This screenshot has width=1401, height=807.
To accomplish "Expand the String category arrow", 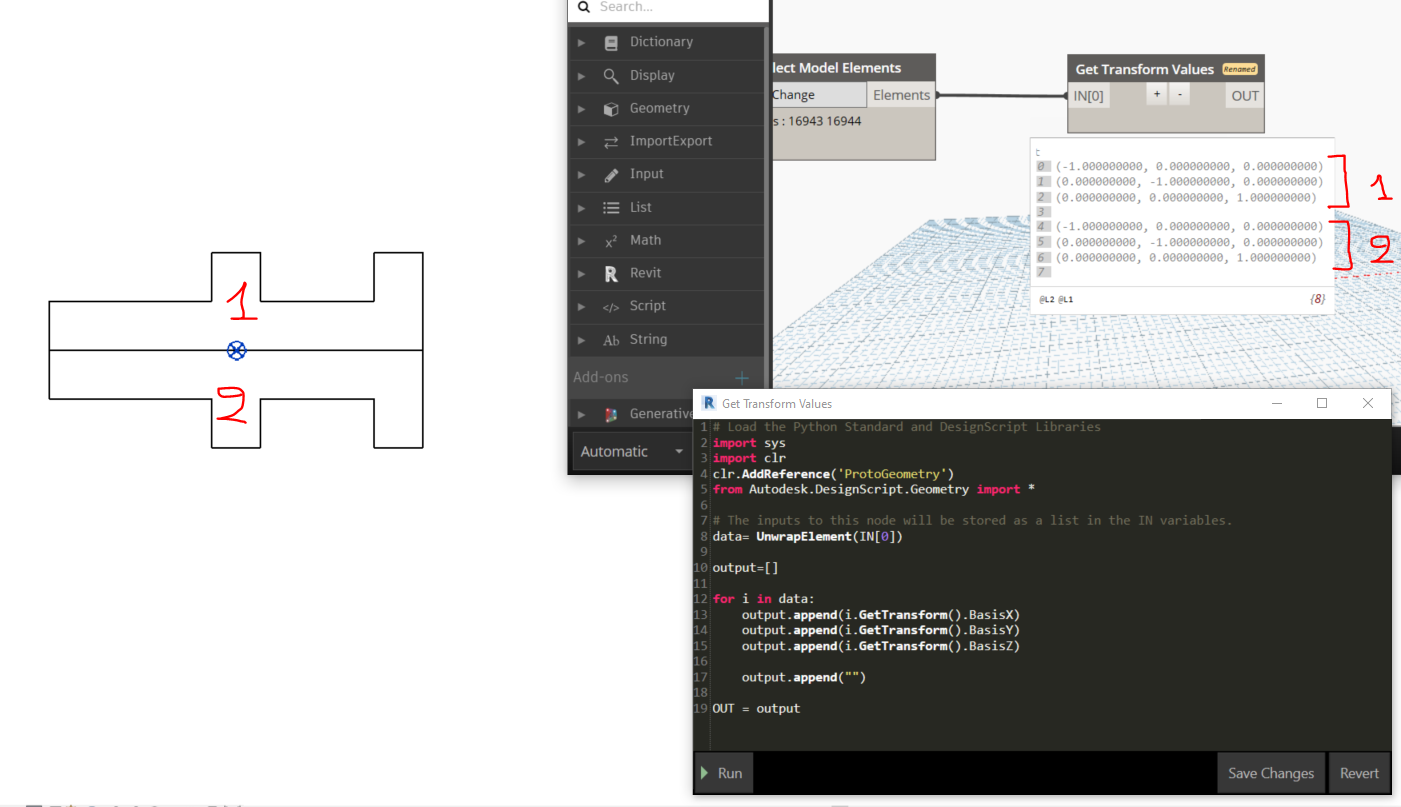I will (582, 340).
